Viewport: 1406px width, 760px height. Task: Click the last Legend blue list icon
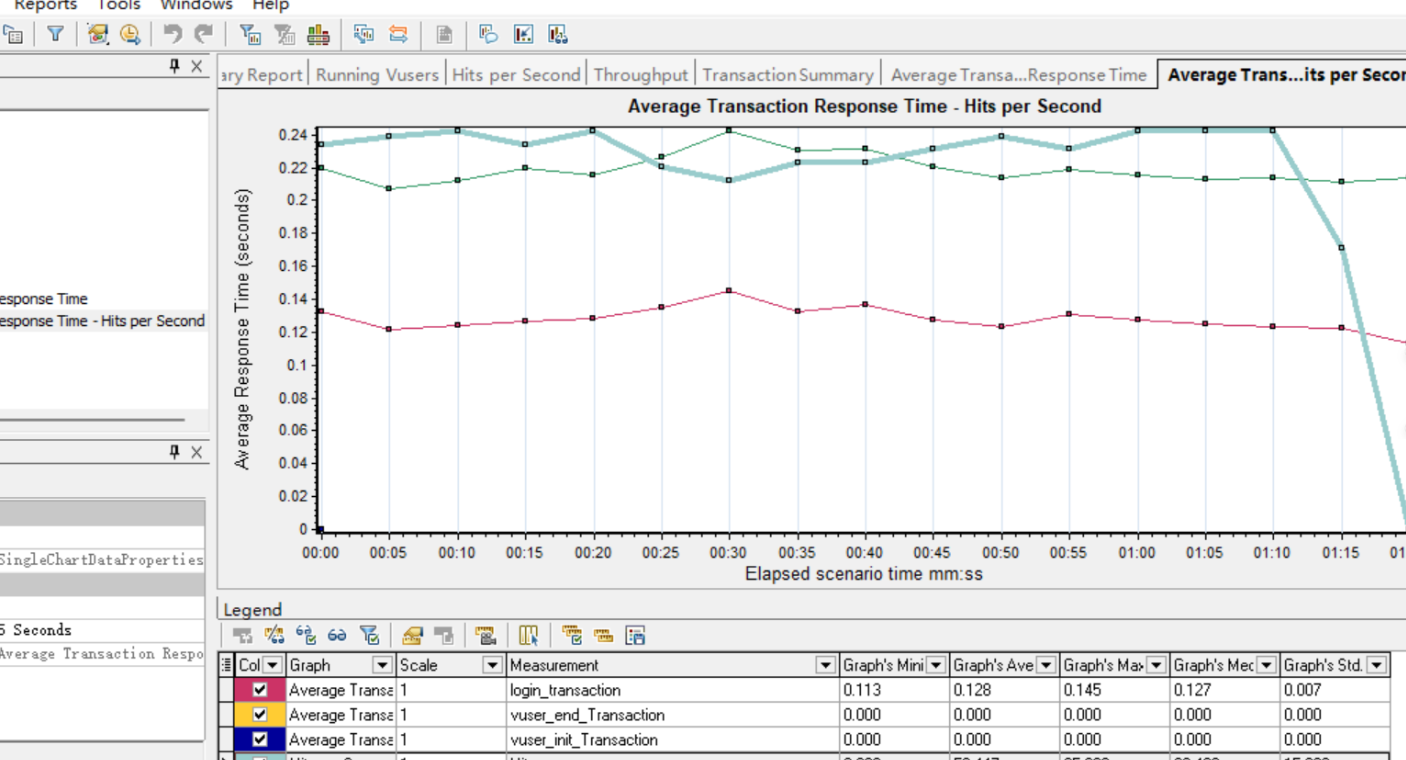coord(635,635)
